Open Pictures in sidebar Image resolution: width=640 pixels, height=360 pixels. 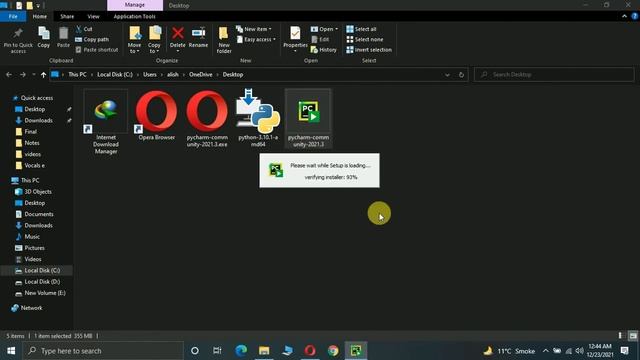tap(34, 248)
